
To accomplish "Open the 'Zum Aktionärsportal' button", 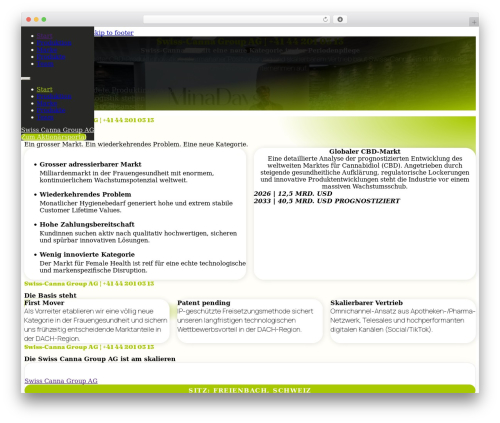I will tap(54, 137).
